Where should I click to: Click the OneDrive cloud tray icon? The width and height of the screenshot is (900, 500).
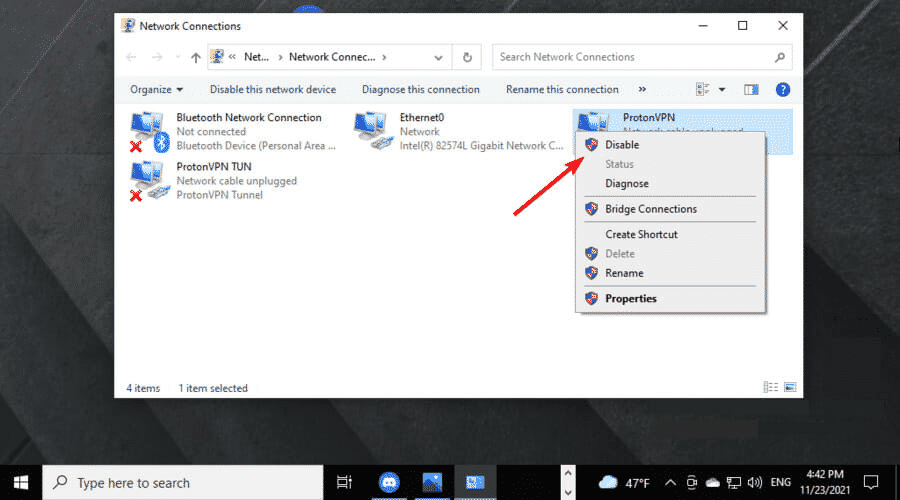712,483
